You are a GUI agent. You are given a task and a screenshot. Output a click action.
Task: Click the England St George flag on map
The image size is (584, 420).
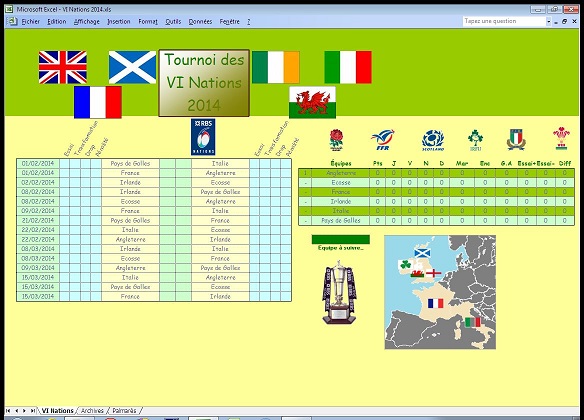coord(434,273)
